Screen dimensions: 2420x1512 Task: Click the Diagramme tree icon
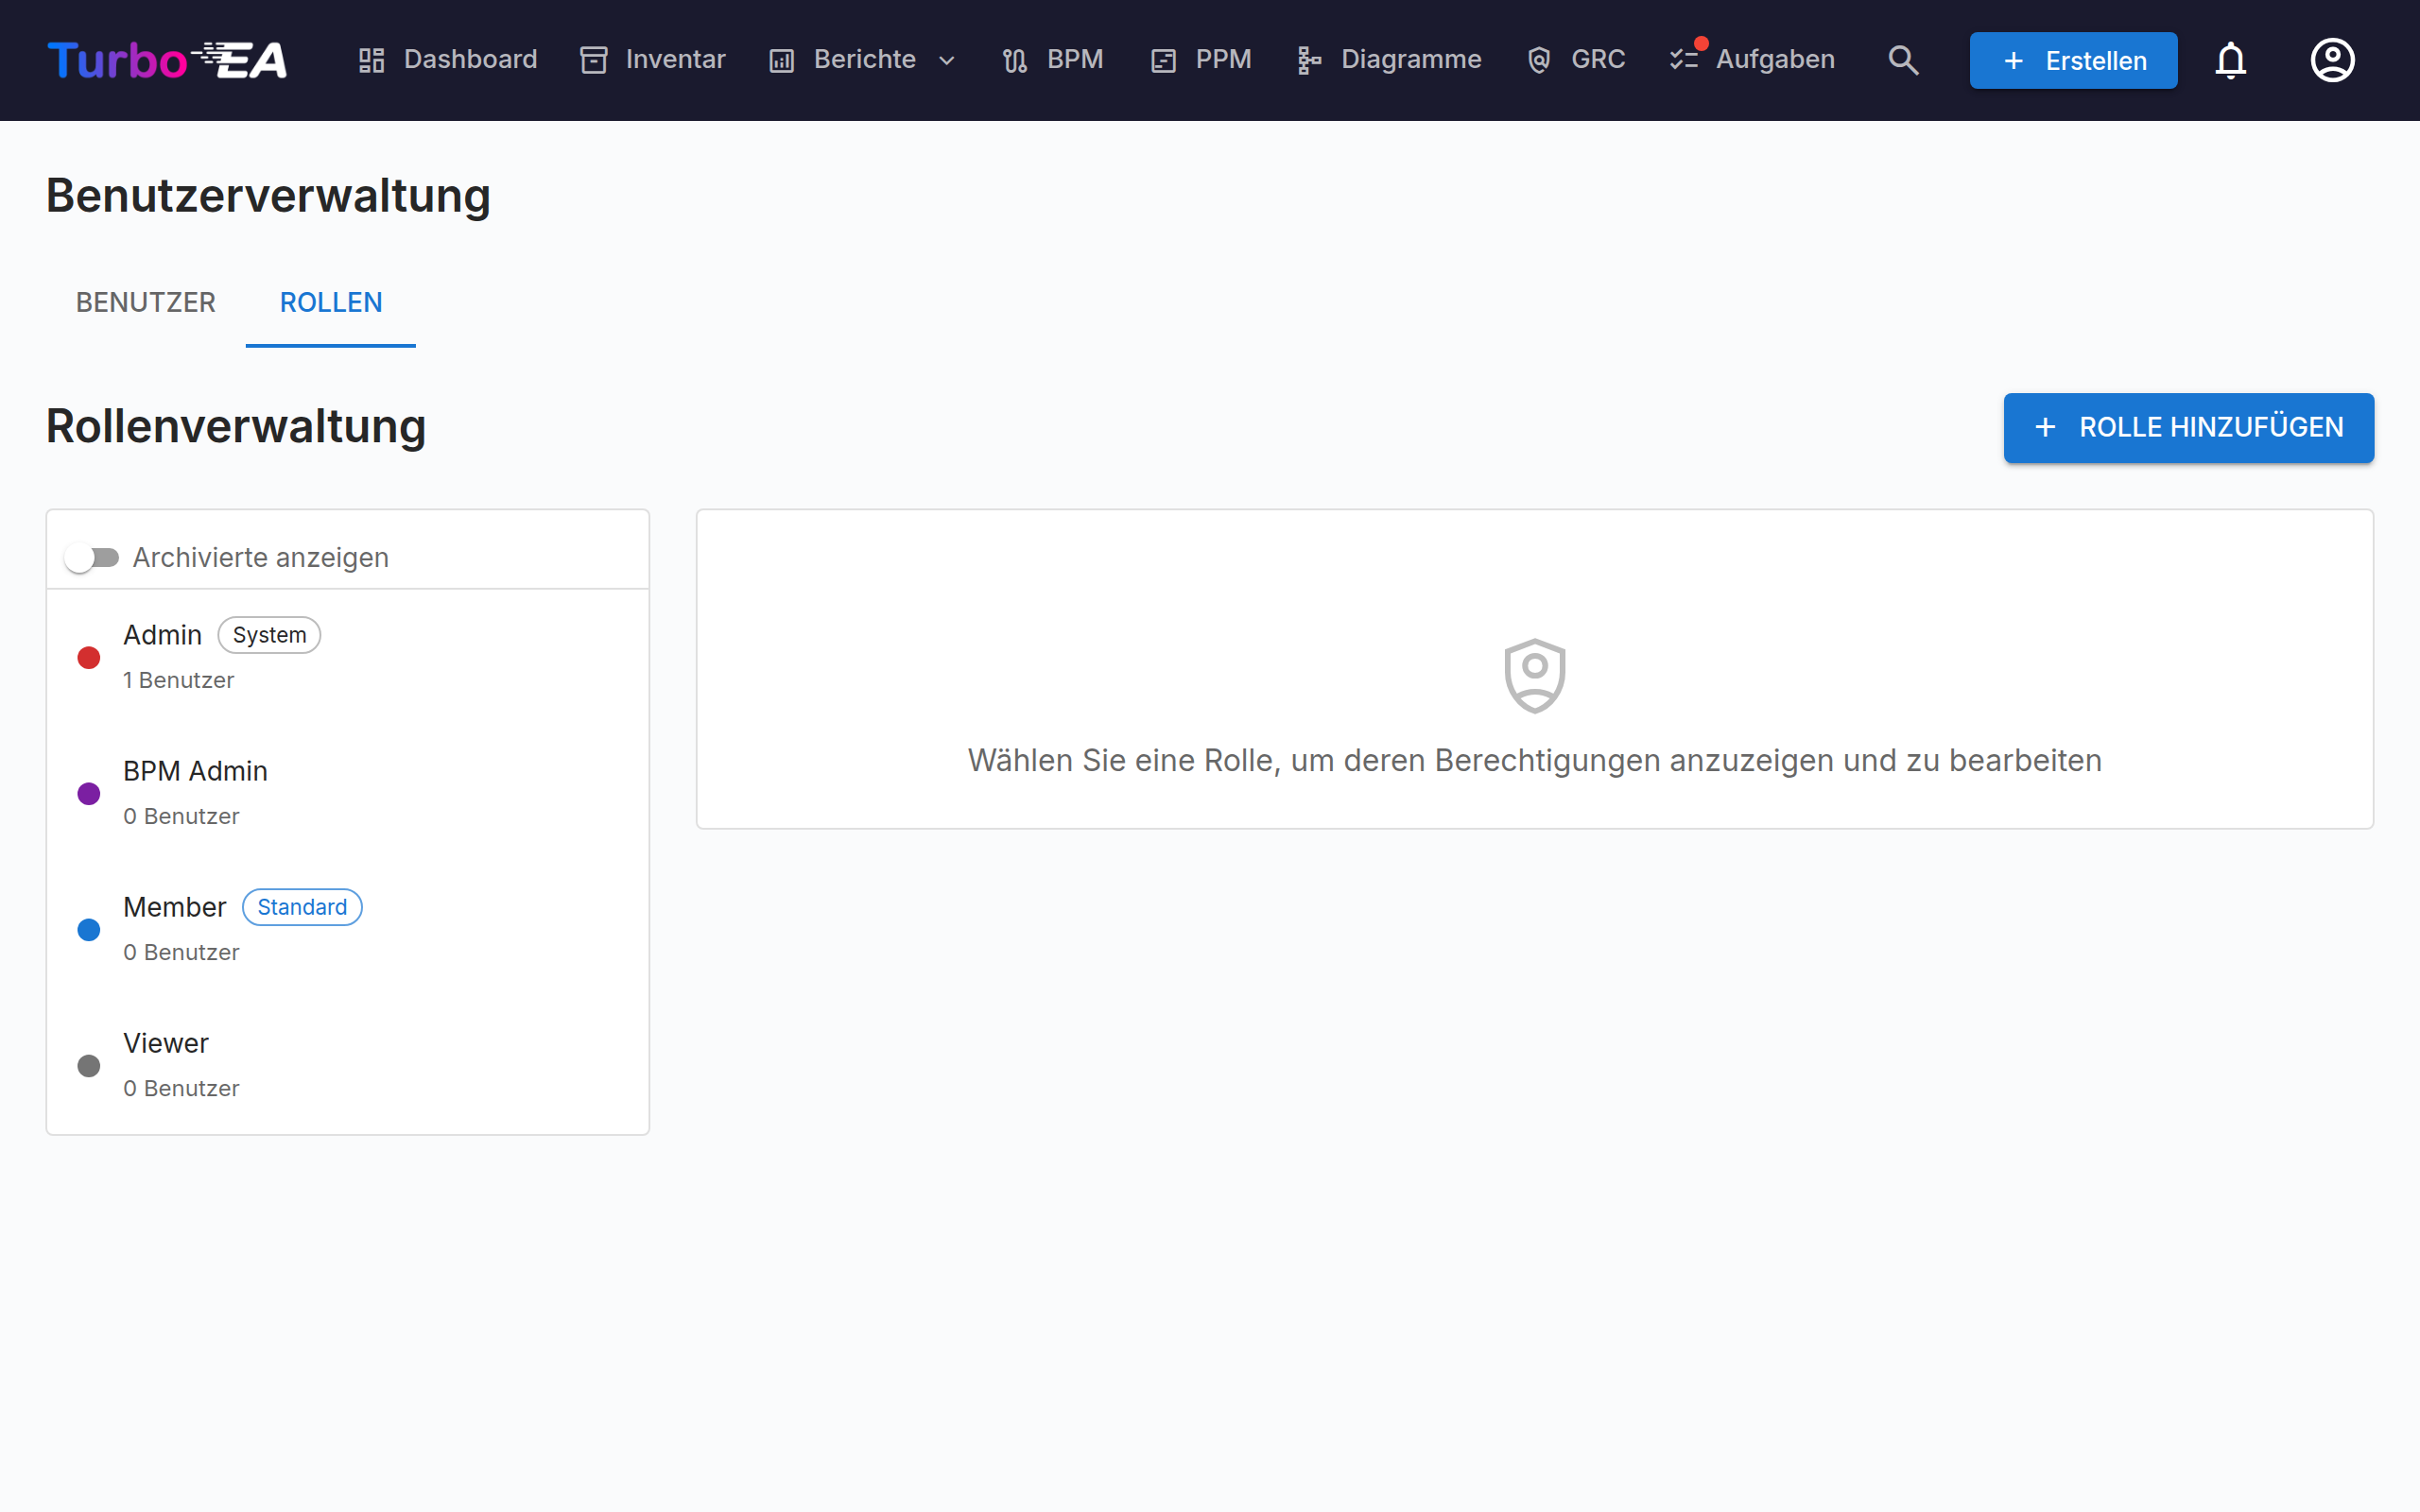1308,60
